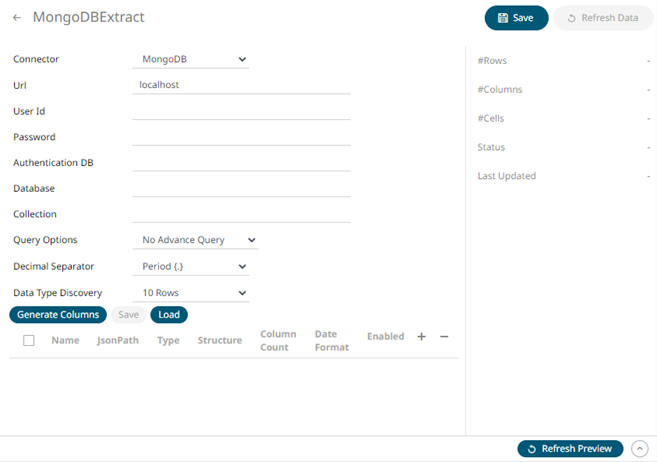Click the plus icon to add column
657x462 pixels.
pyautogui.click(x=421, y=337)
